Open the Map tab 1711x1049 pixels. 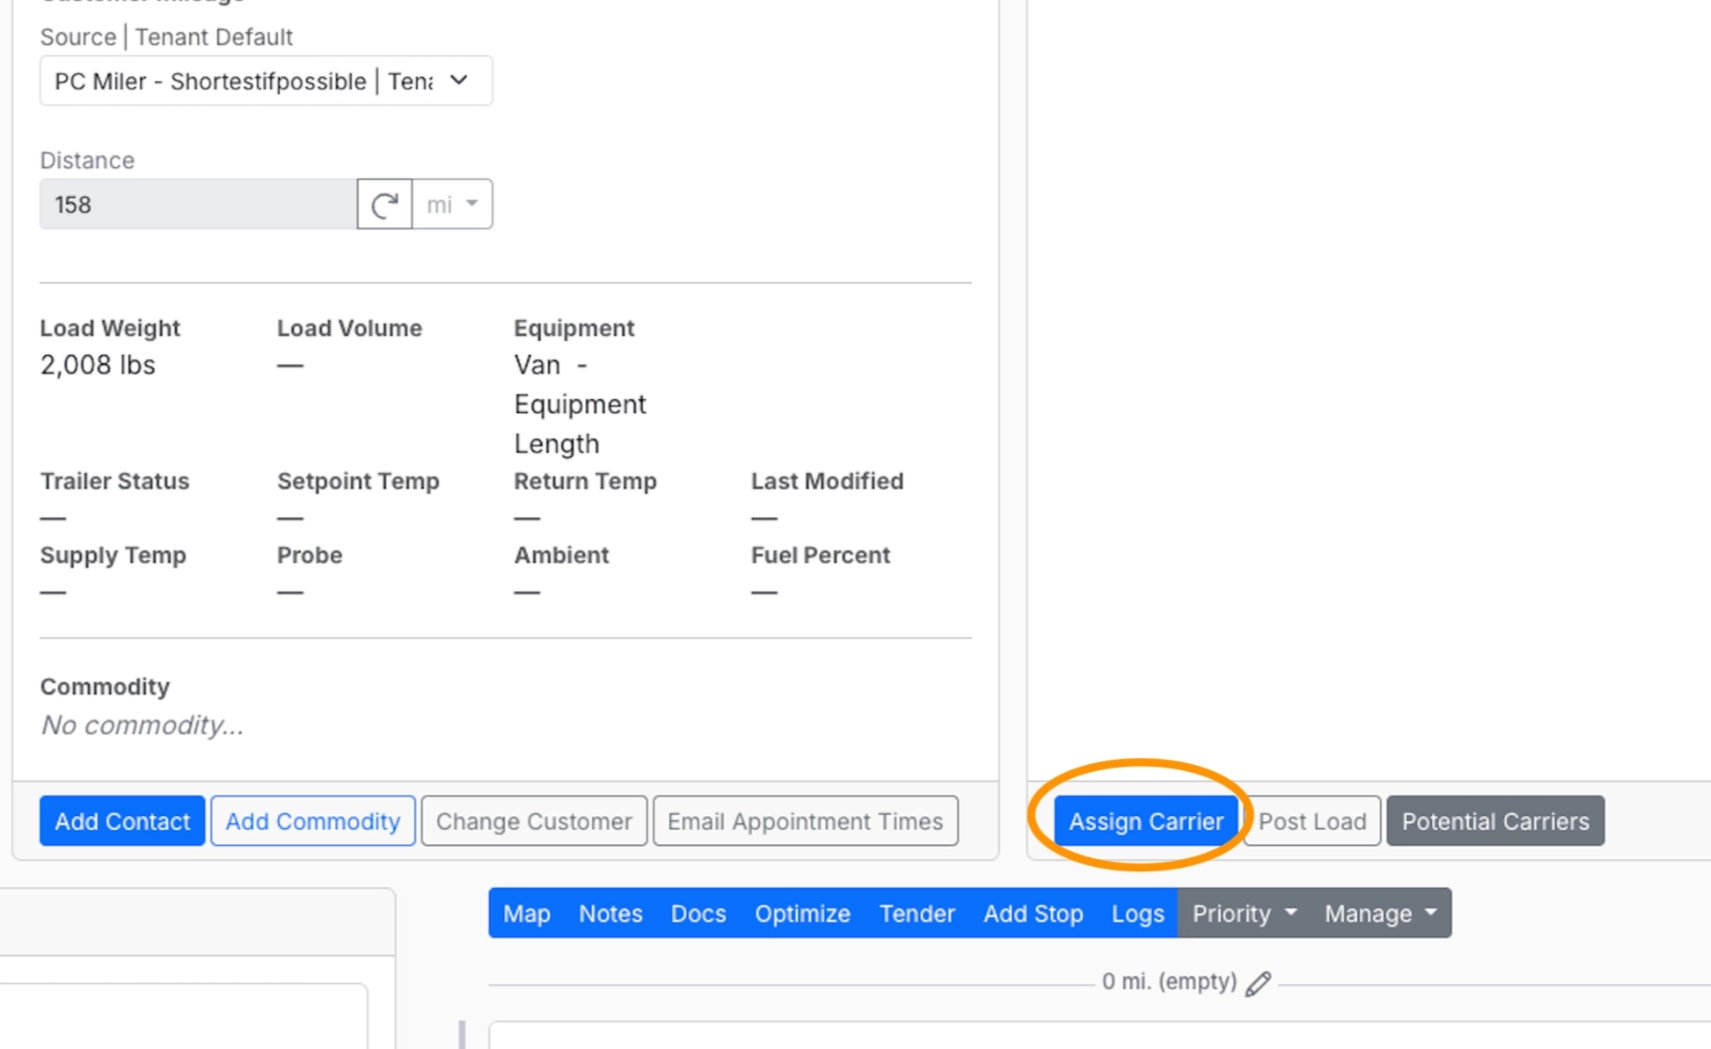point(527,913)
